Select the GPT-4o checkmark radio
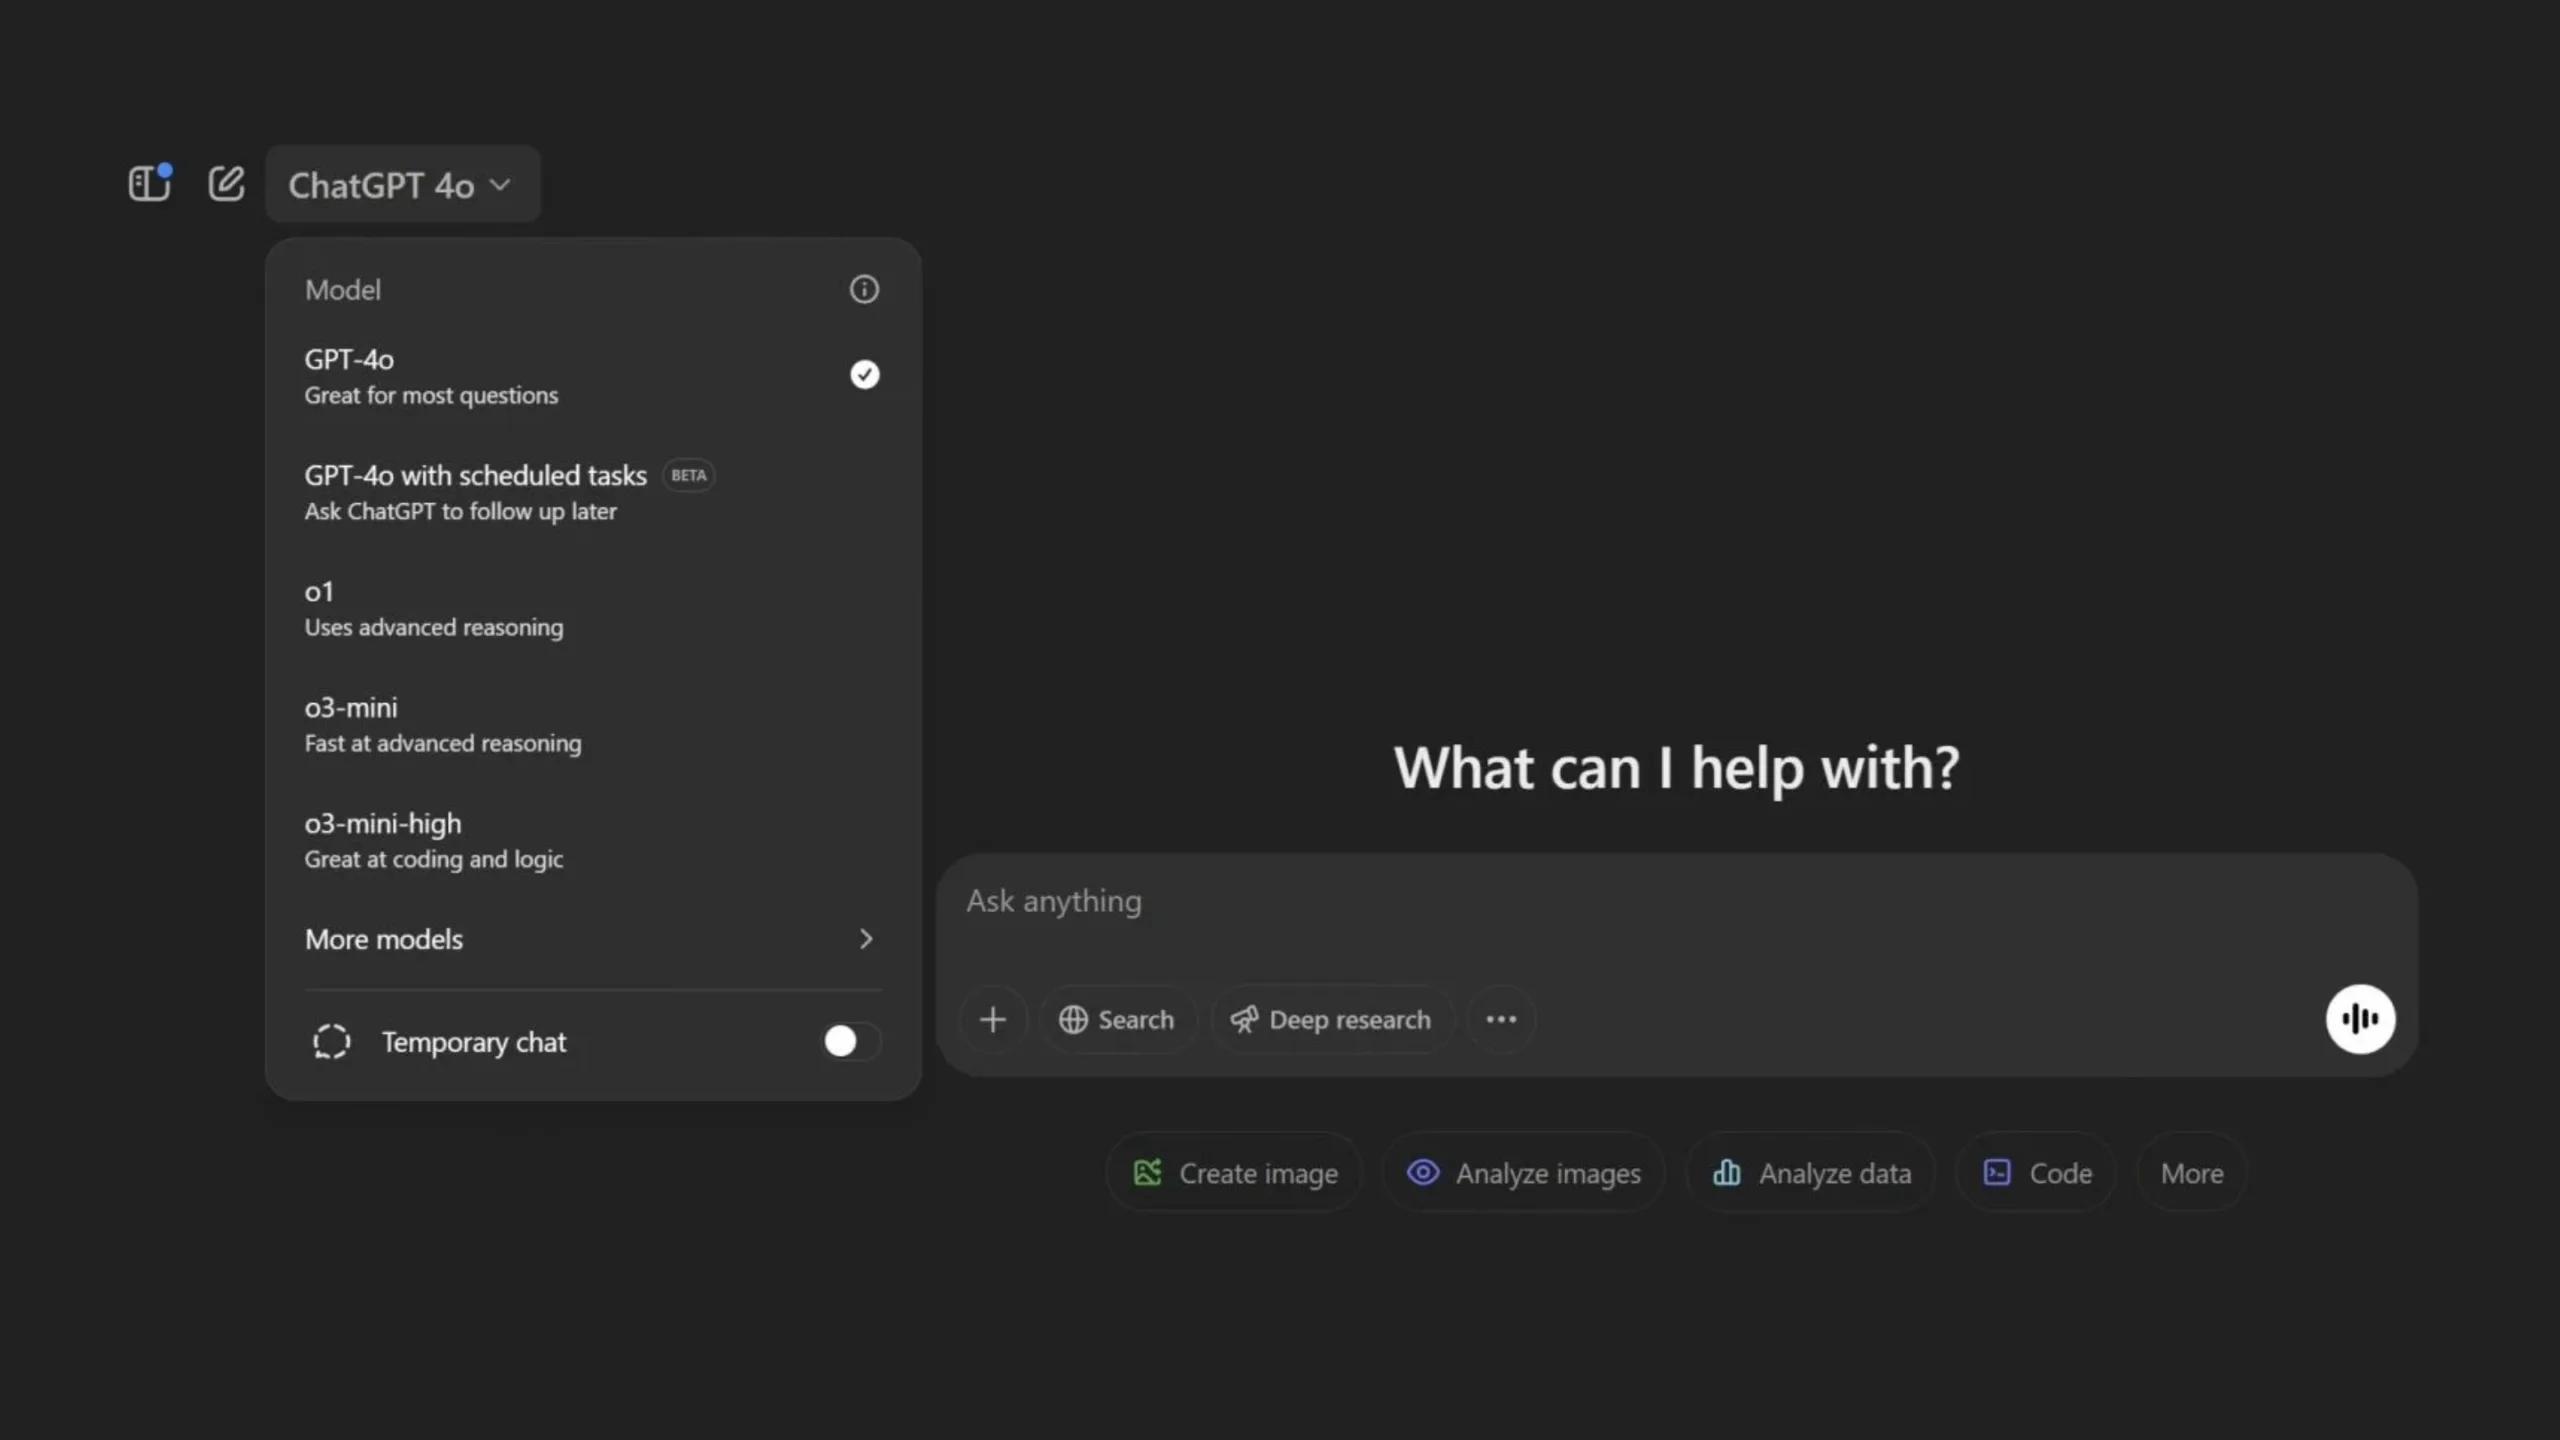Screen dimensions: 2560x1440 pyautogui.click(x=864, y=375)
